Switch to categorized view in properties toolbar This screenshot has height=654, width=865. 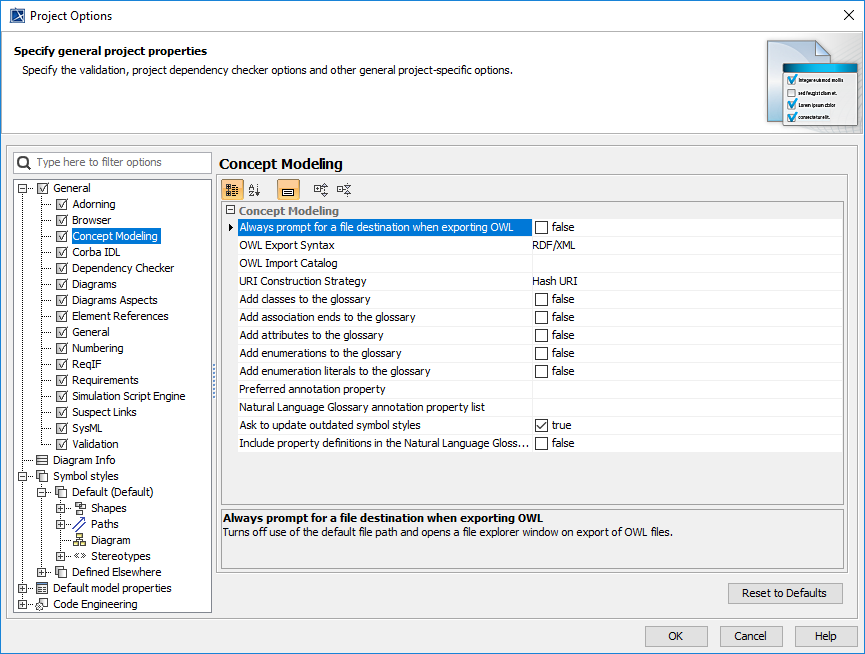[x=232, y=189]
